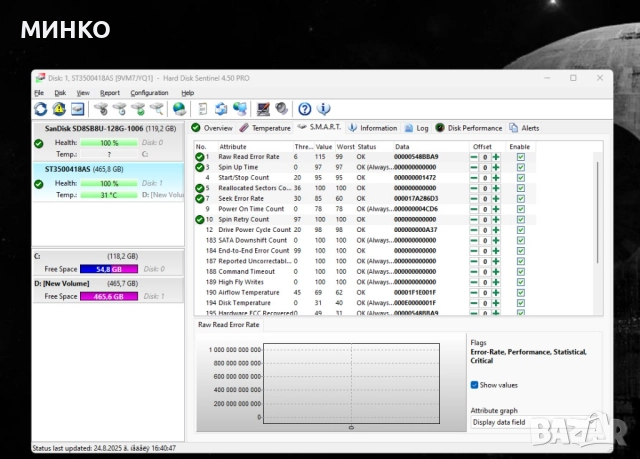Click the warning sign disk toolbar icon
Viewport: 640px width, 459px height.
(59, 109)
